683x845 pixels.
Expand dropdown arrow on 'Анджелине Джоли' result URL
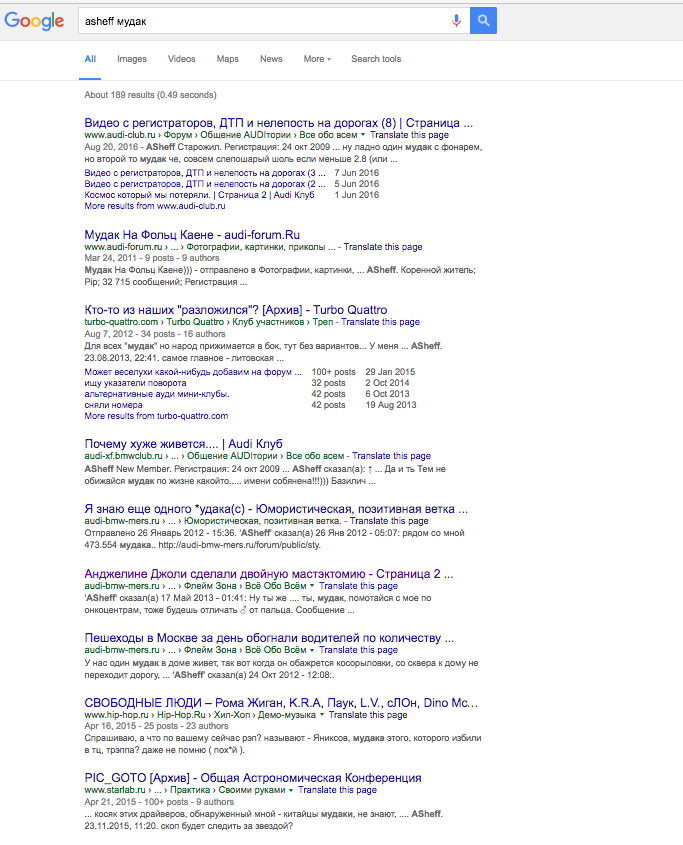point(312,586)
